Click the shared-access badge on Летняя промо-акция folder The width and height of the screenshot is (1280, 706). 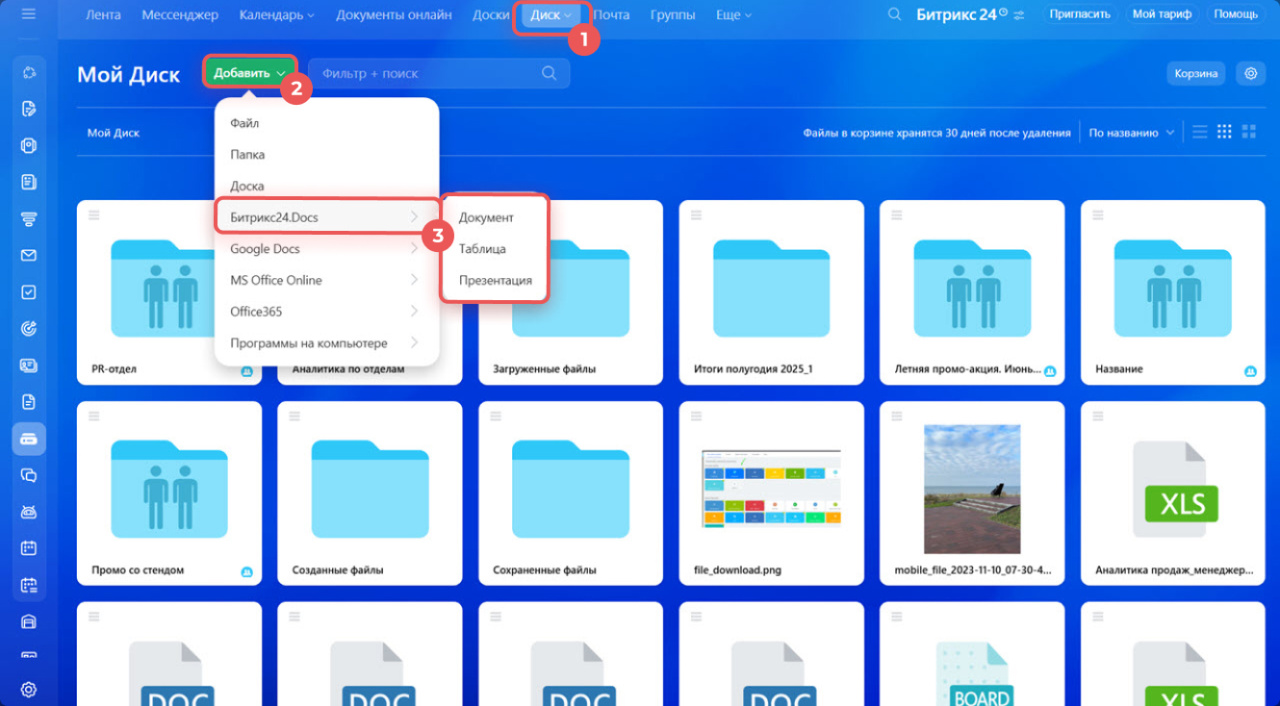point(1050,371)
